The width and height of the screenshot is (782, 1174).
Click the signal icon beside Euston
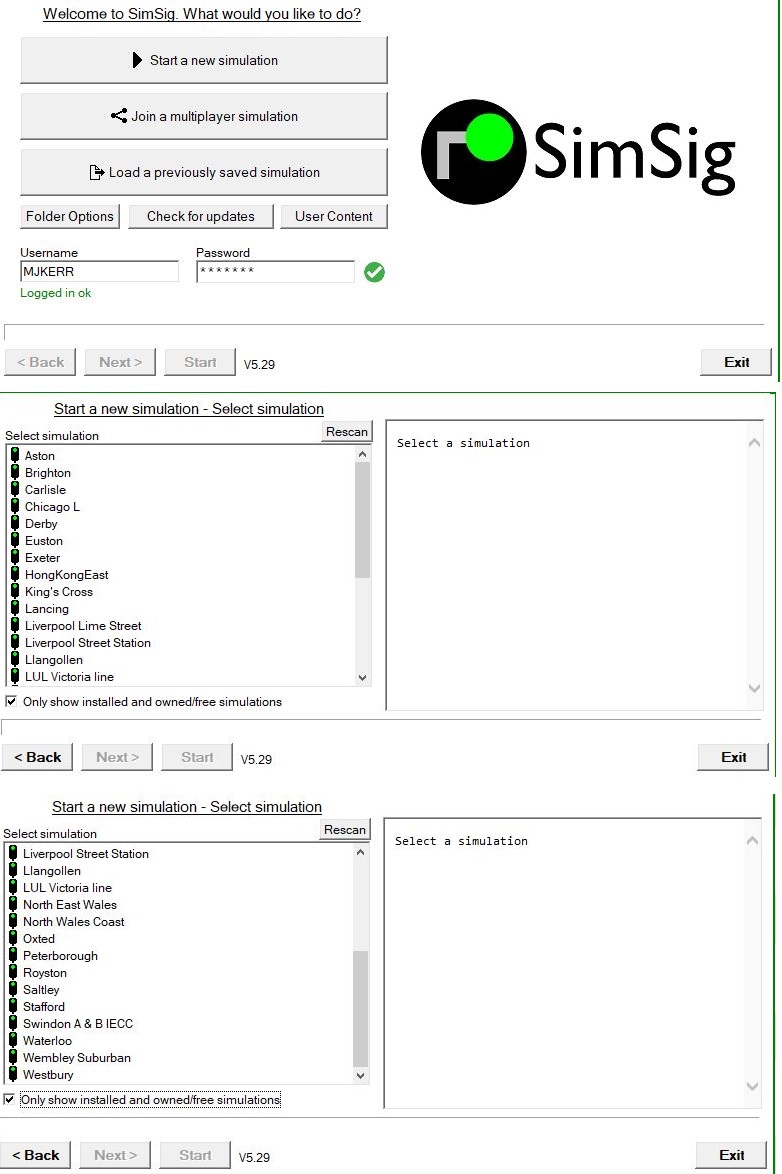(15, 541)
